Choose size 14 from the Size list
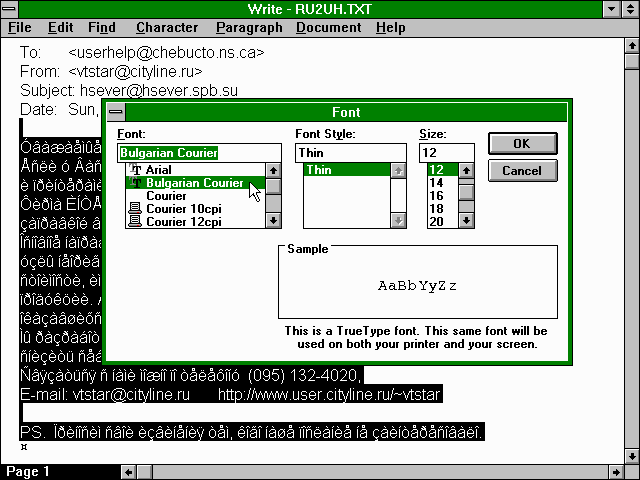Screen dimensions: 640x480 [436, 183]
